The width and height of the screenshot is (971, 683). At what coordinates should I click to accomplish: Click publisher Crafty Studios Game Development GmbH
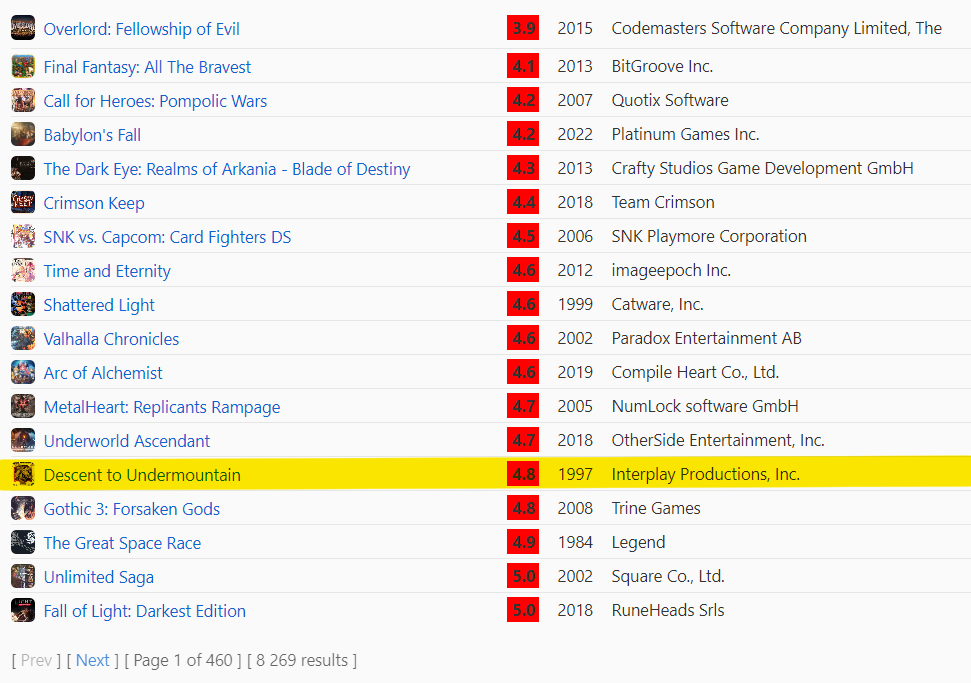click(x=762, y=168)
